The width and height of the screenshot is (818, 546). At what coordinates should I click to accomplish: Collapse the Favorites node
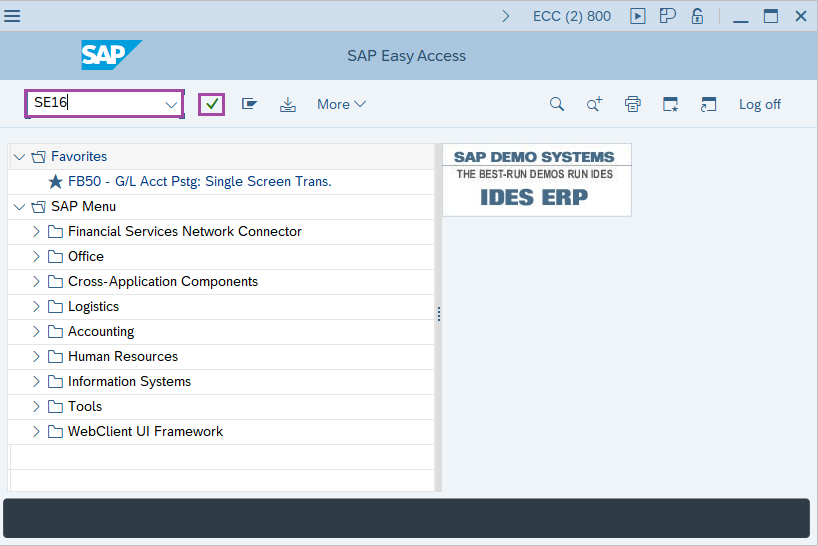(x=19, y=156)
